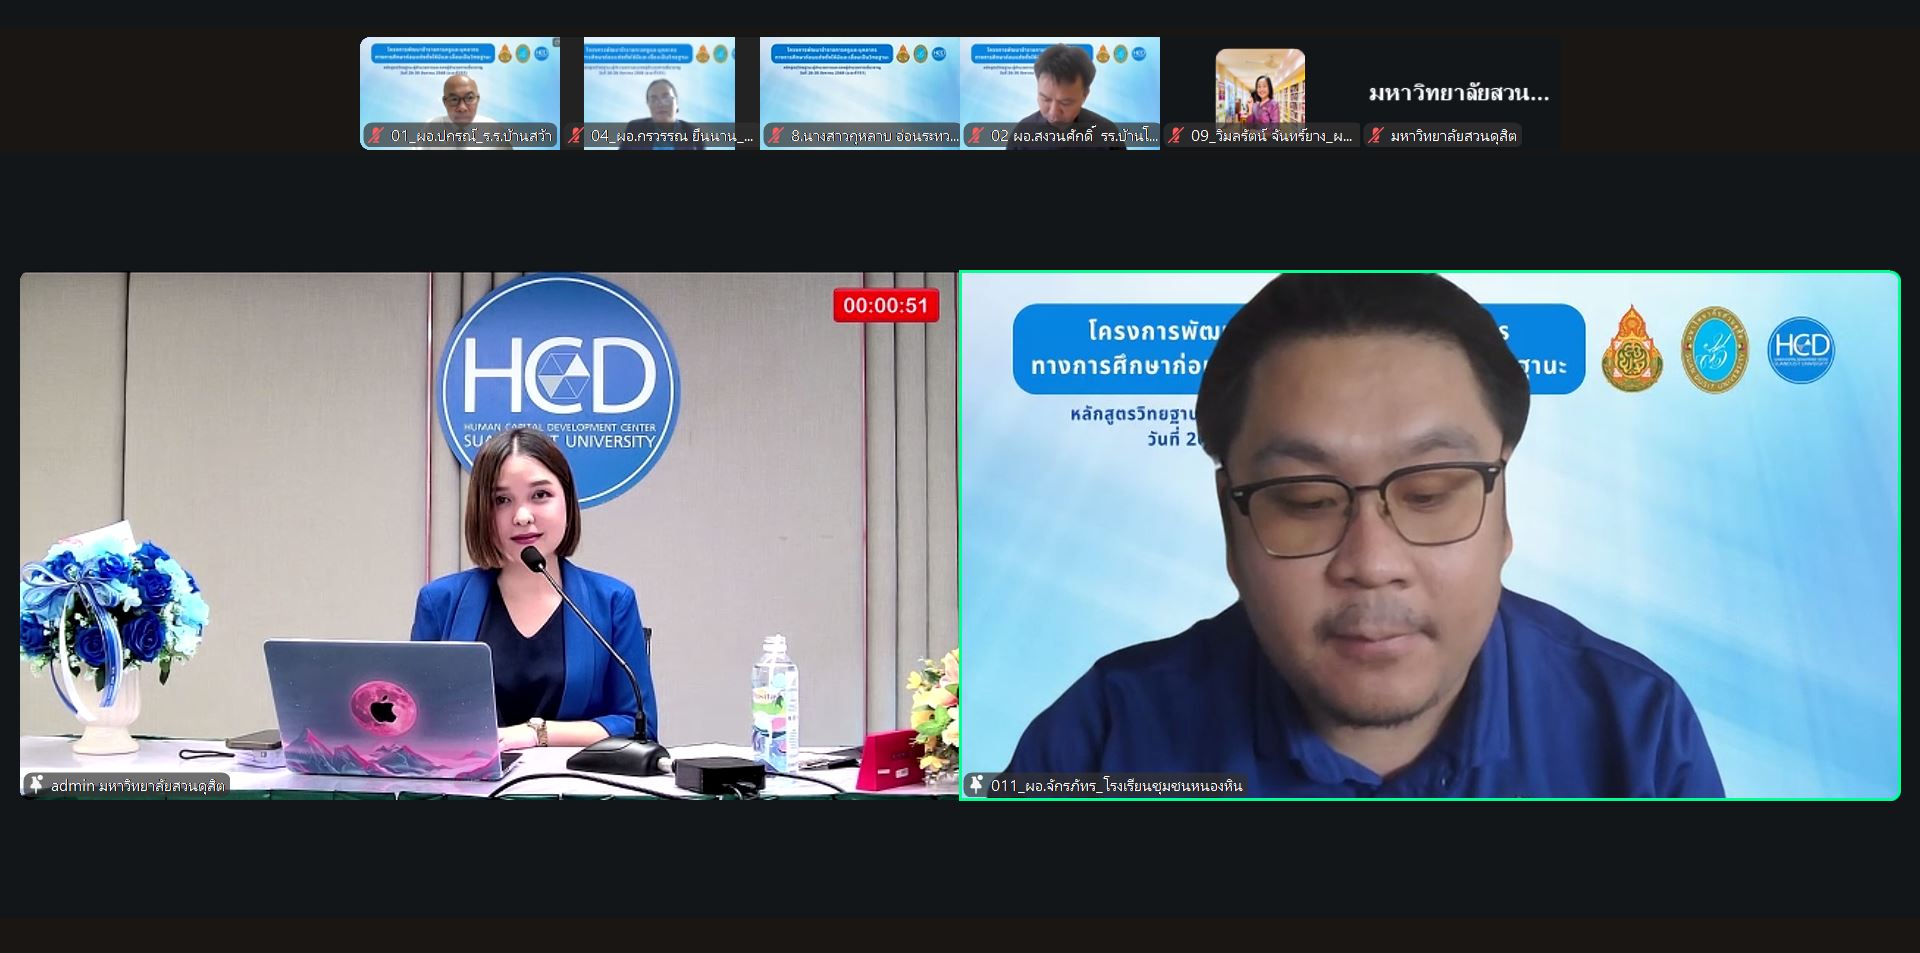
Task: Click the 011_ผอ.จักรภัทร_โรงเรียนชุมชนหนองหิน name label
Action: (x=1117, y=786)
